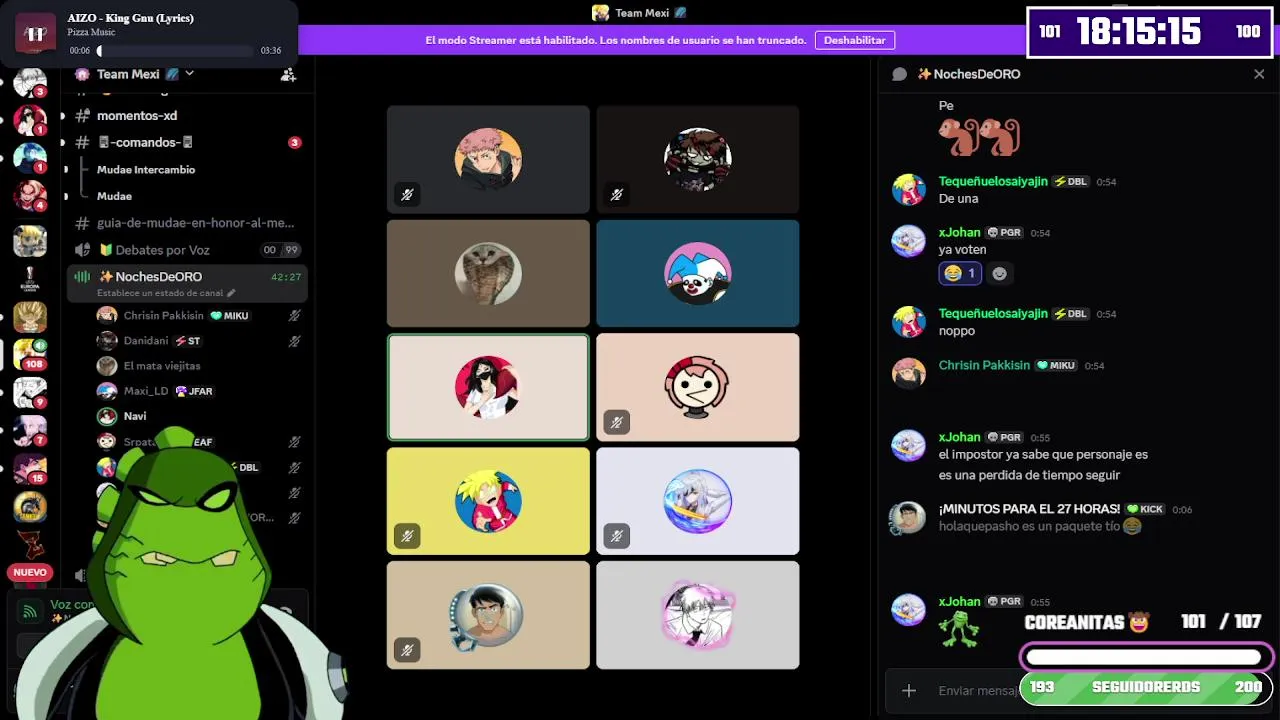Select the red cartoon head avatar tile
This screenshot has height=720, width=1280.
[x=698, y=387]
